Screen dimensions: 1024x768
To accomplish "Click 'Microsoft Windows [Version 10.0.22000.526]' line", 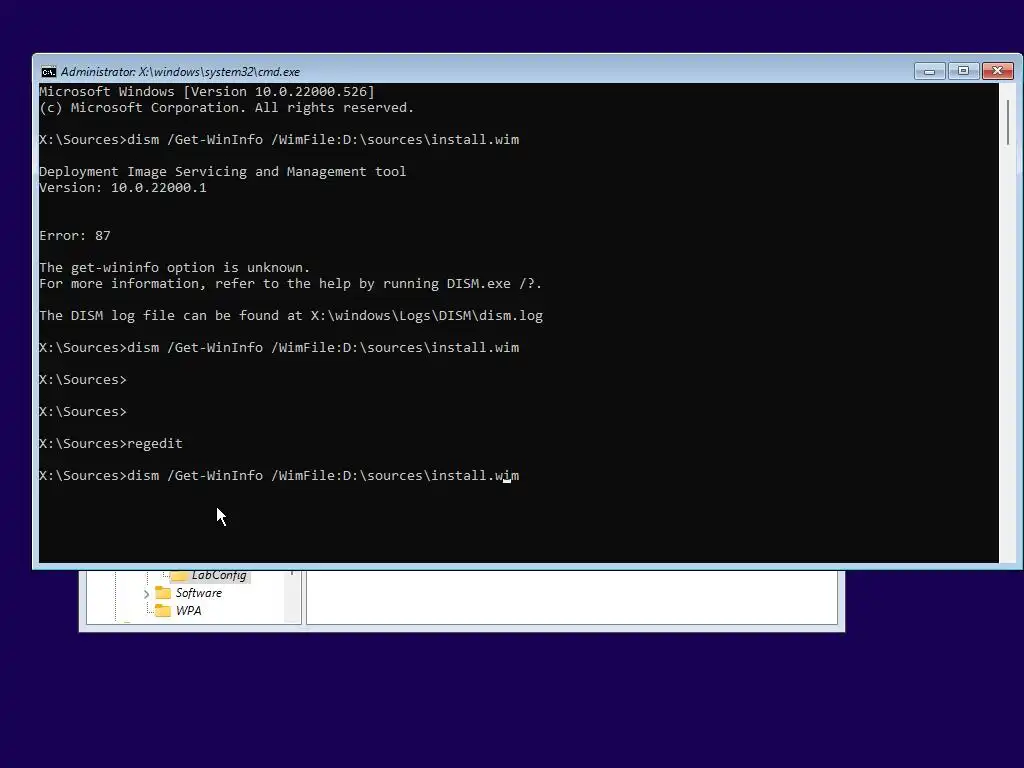I will [x=207, y=91].
